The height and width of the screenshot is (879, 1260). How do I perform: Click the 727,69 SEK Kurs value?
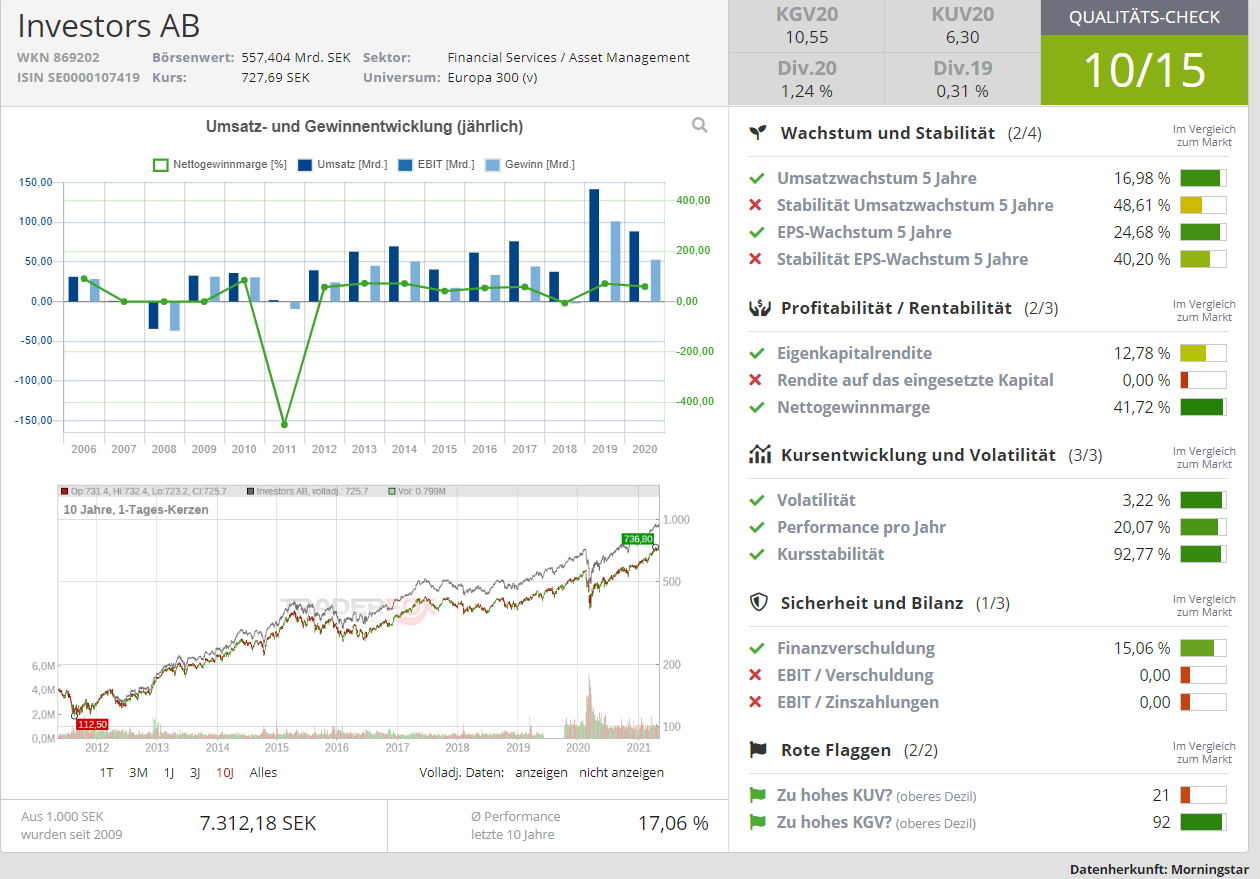coord(276,77)
